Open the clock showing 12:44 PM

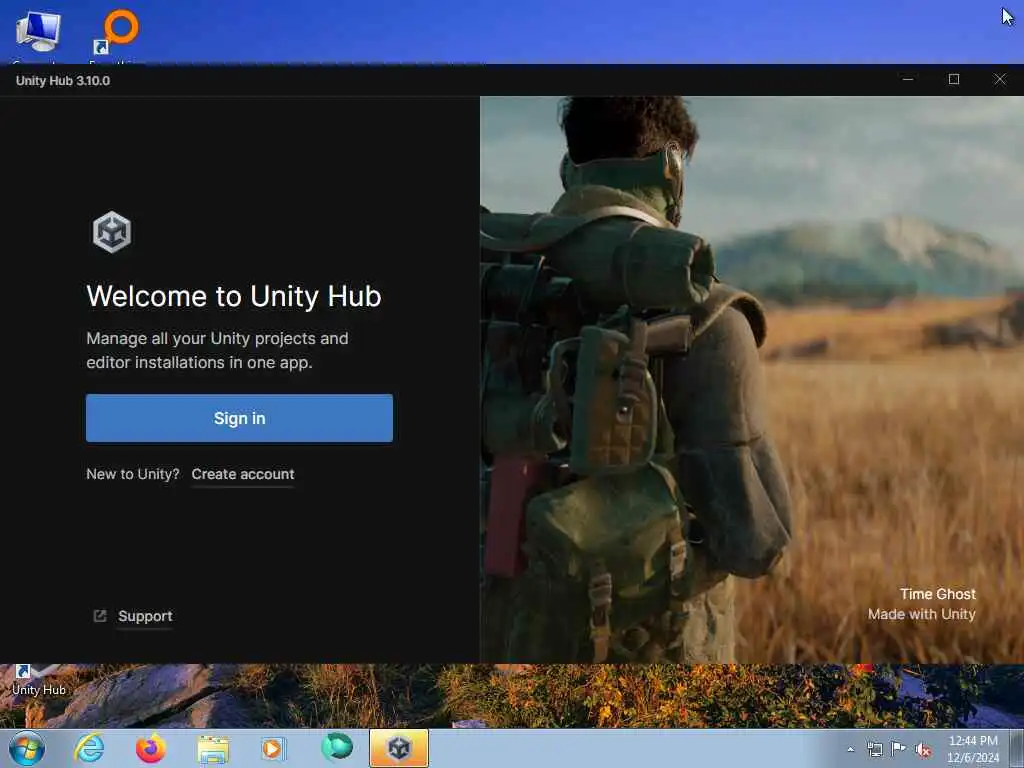click(973, 749)
